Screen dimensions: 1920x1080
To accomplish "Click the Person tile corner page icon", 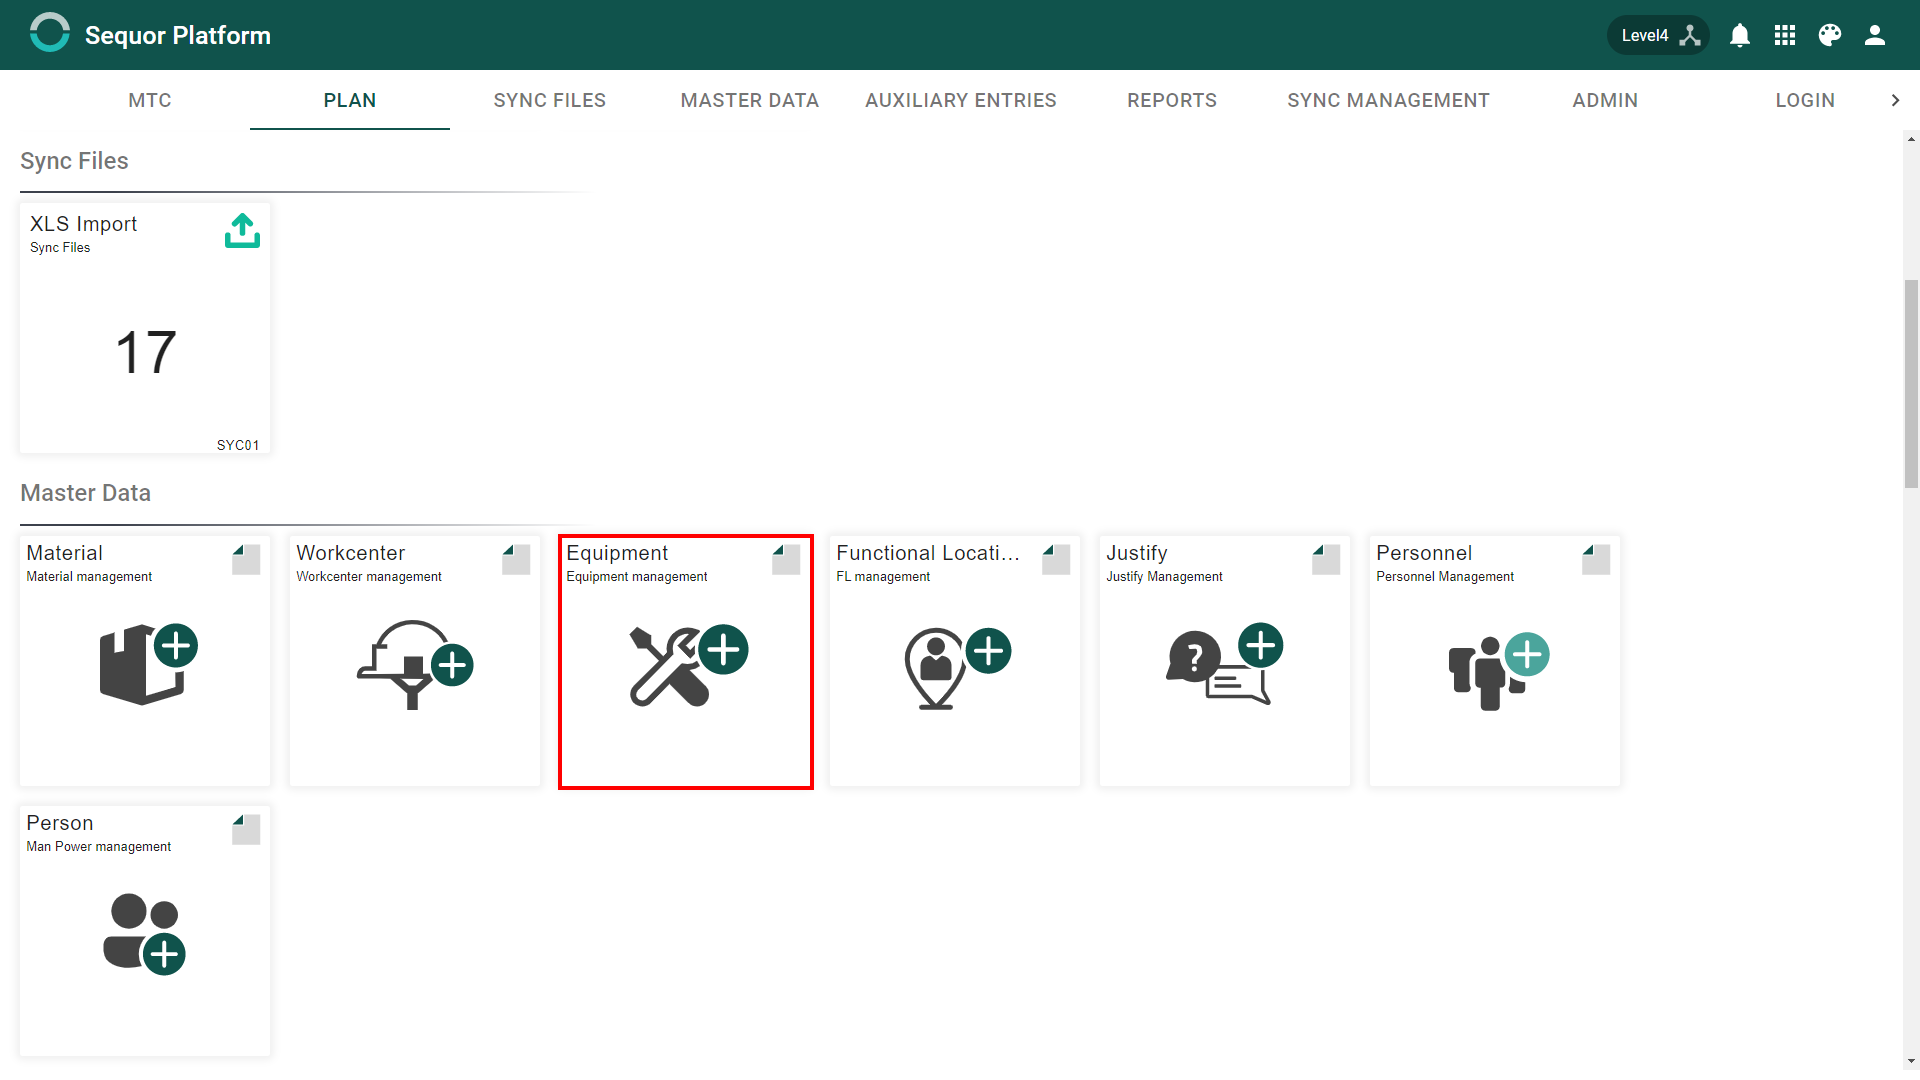I will pyautogui.click(x=246, y=829).
